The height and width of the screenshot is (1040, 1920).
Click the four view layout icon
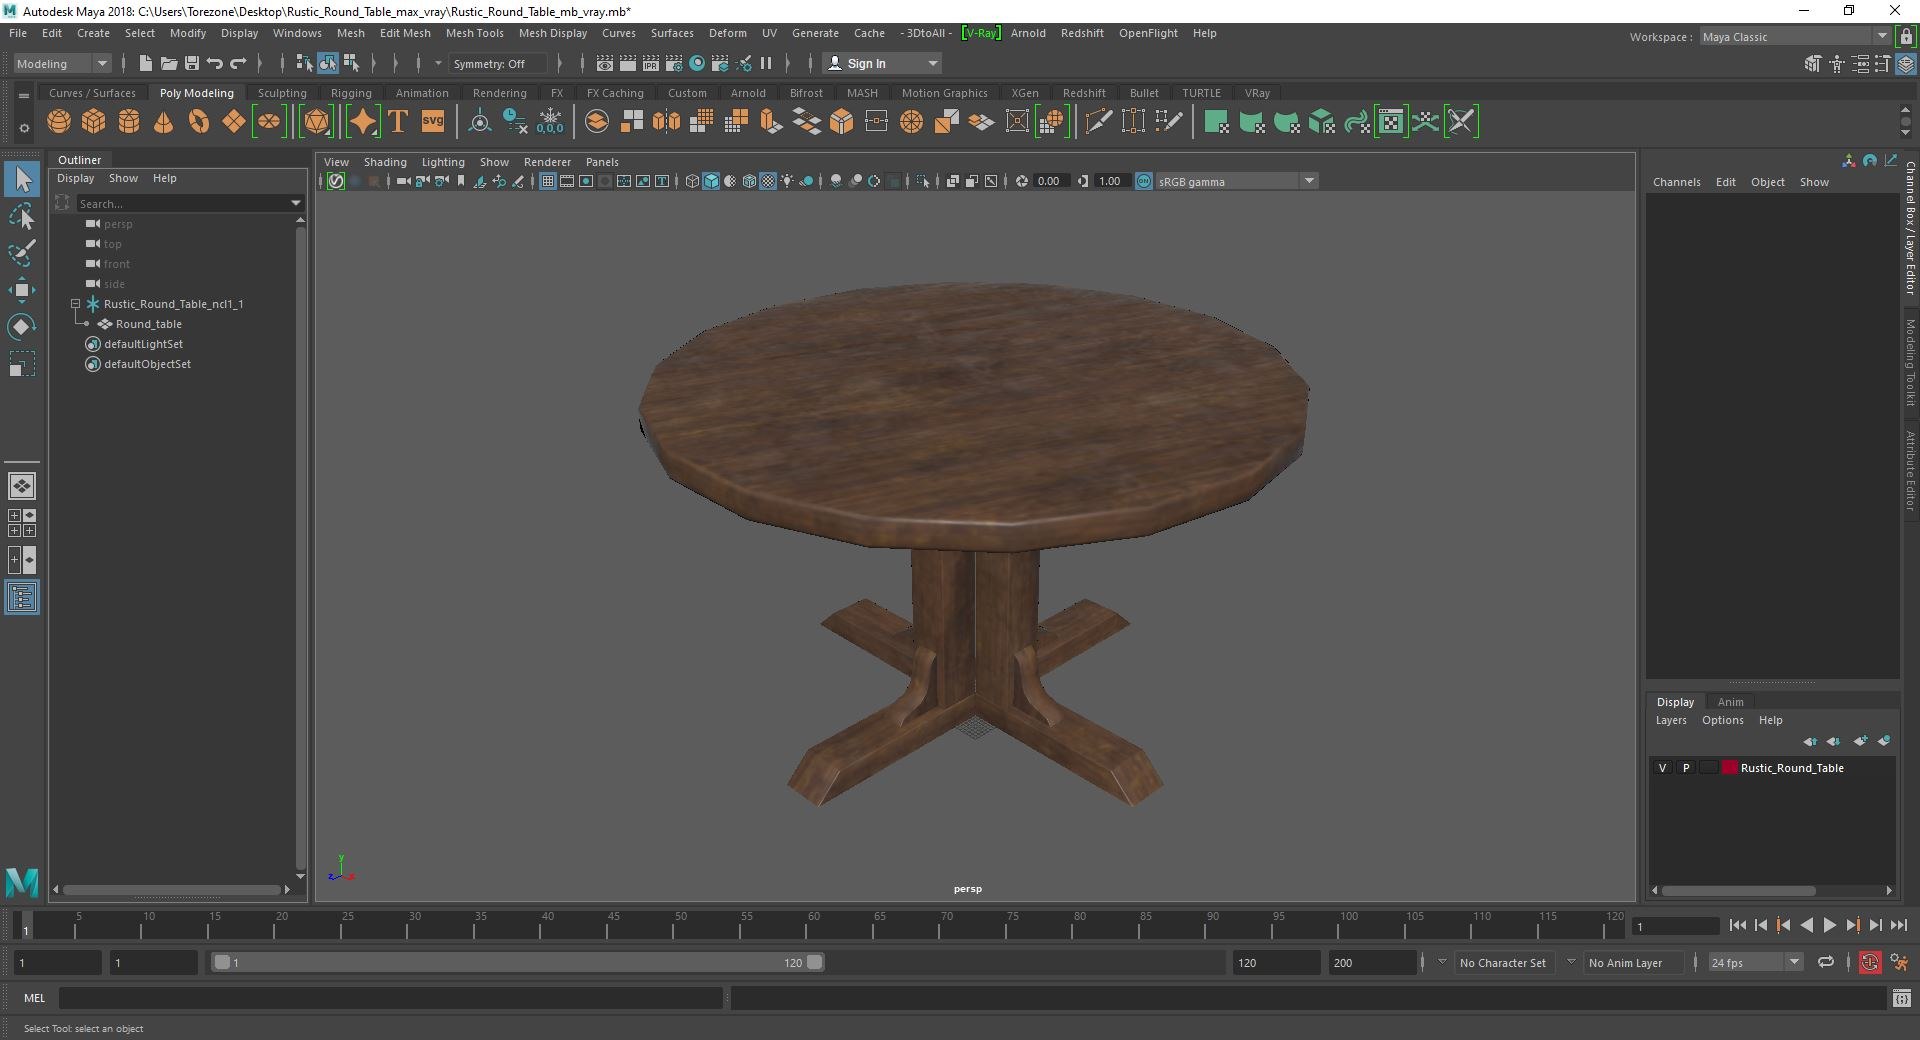pyautogui.click(x=22, y=523)
